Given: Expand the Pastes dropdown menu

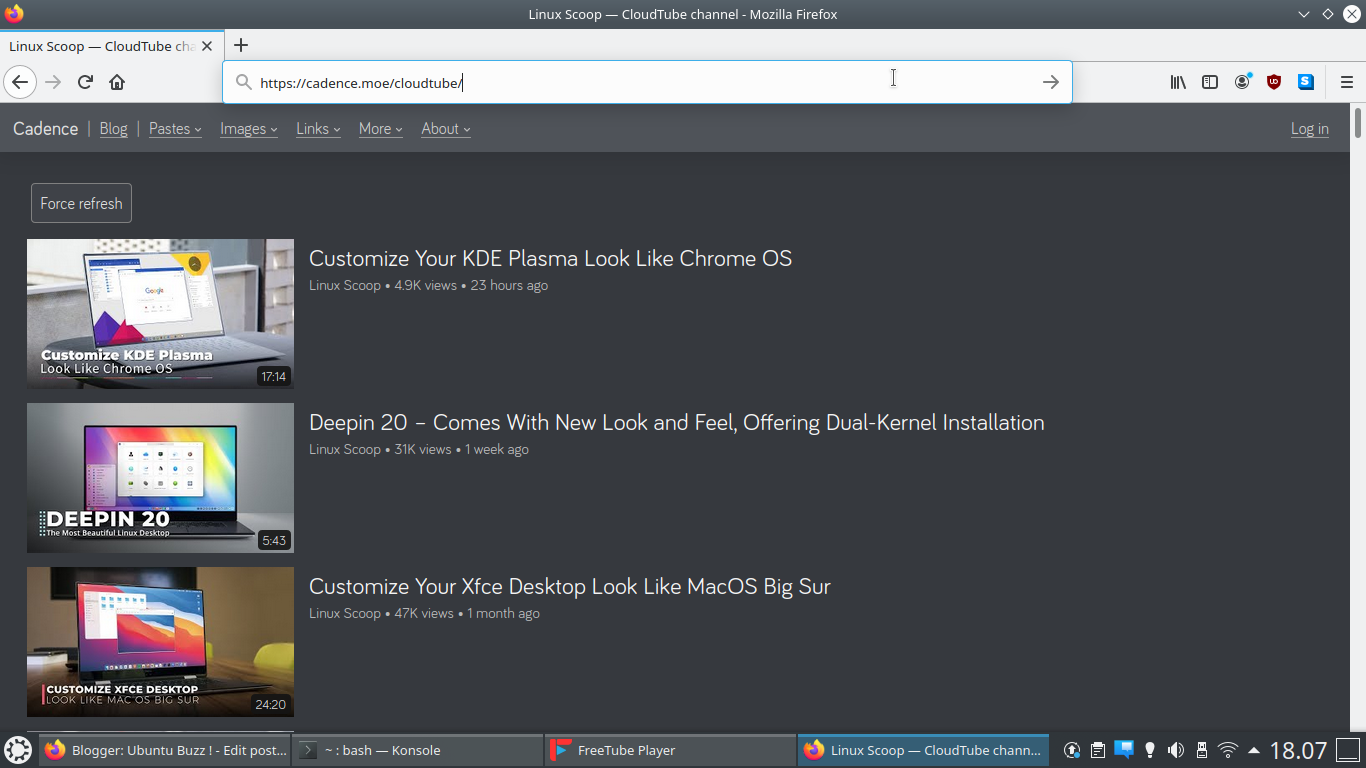Looking at the screenshot, I should click(175, 129).
